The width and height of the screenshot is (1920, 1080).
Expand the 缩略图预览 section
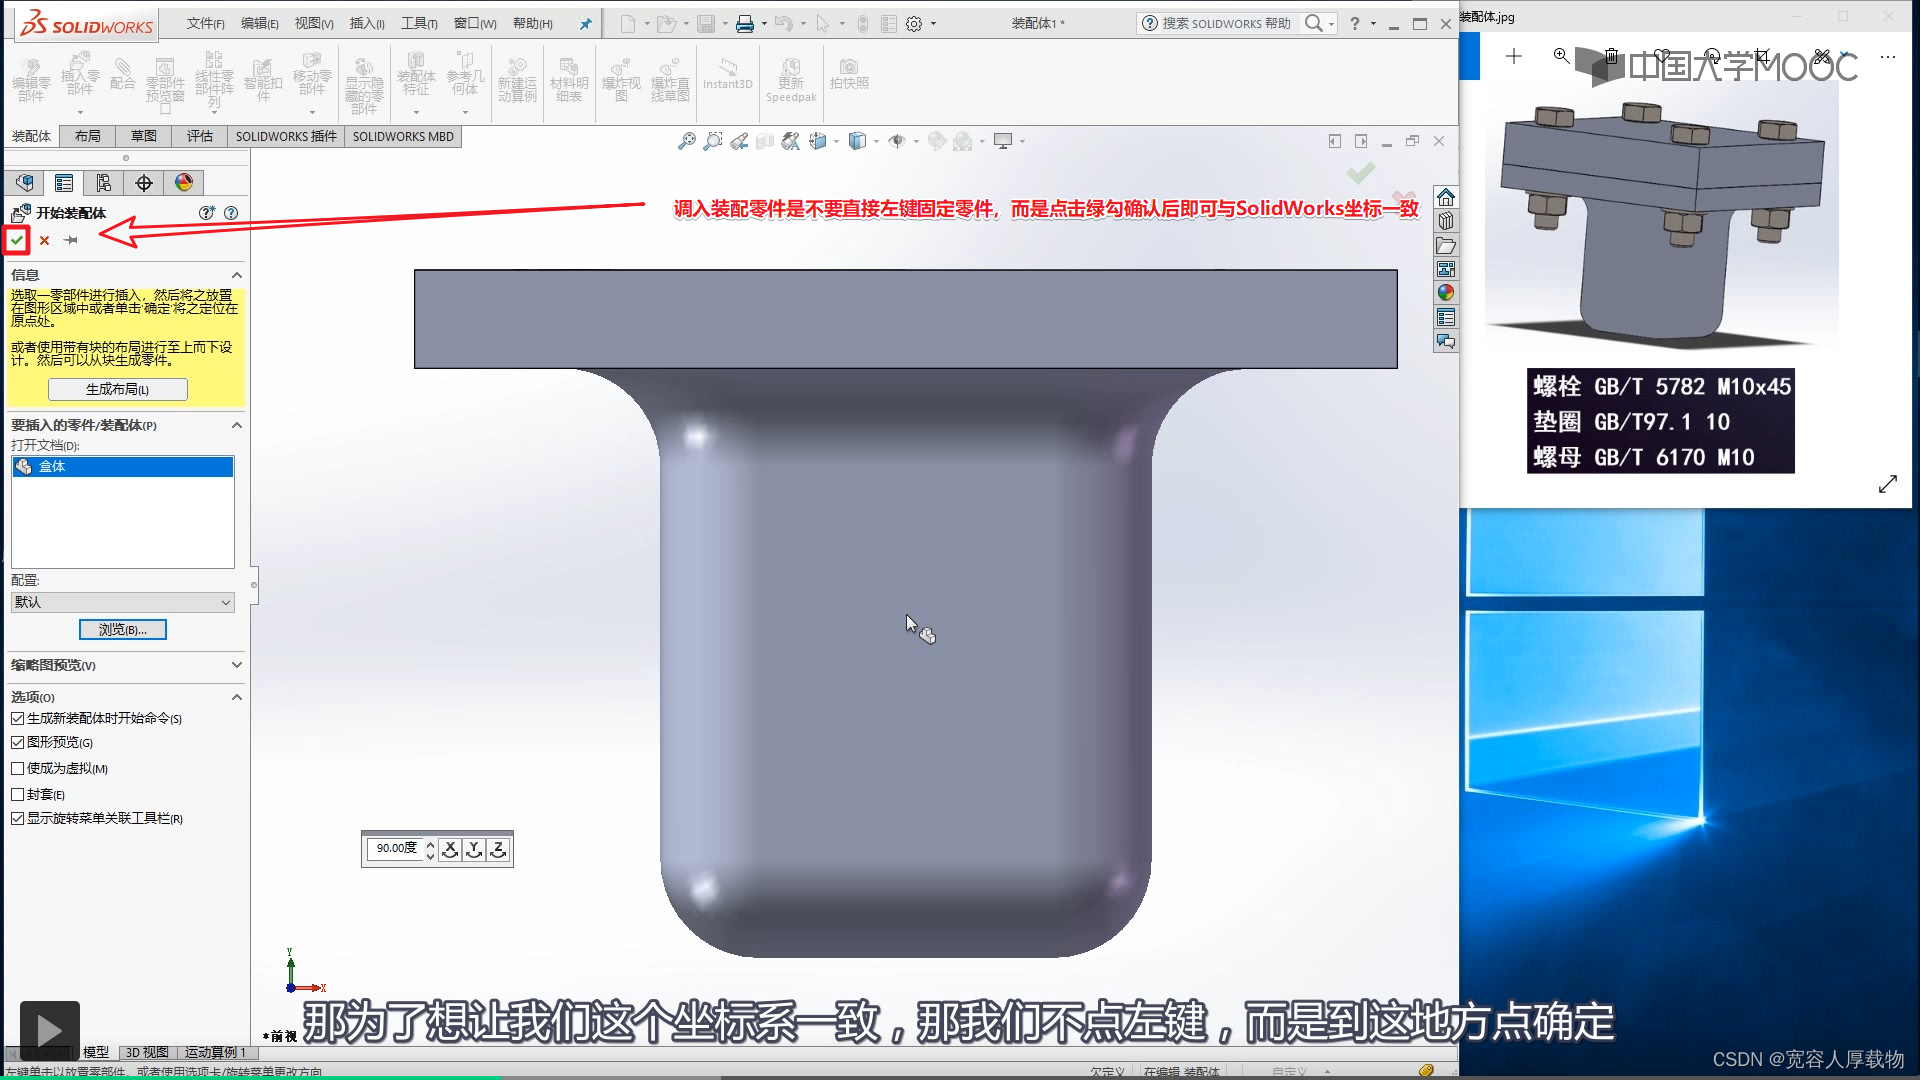(237, 665)
